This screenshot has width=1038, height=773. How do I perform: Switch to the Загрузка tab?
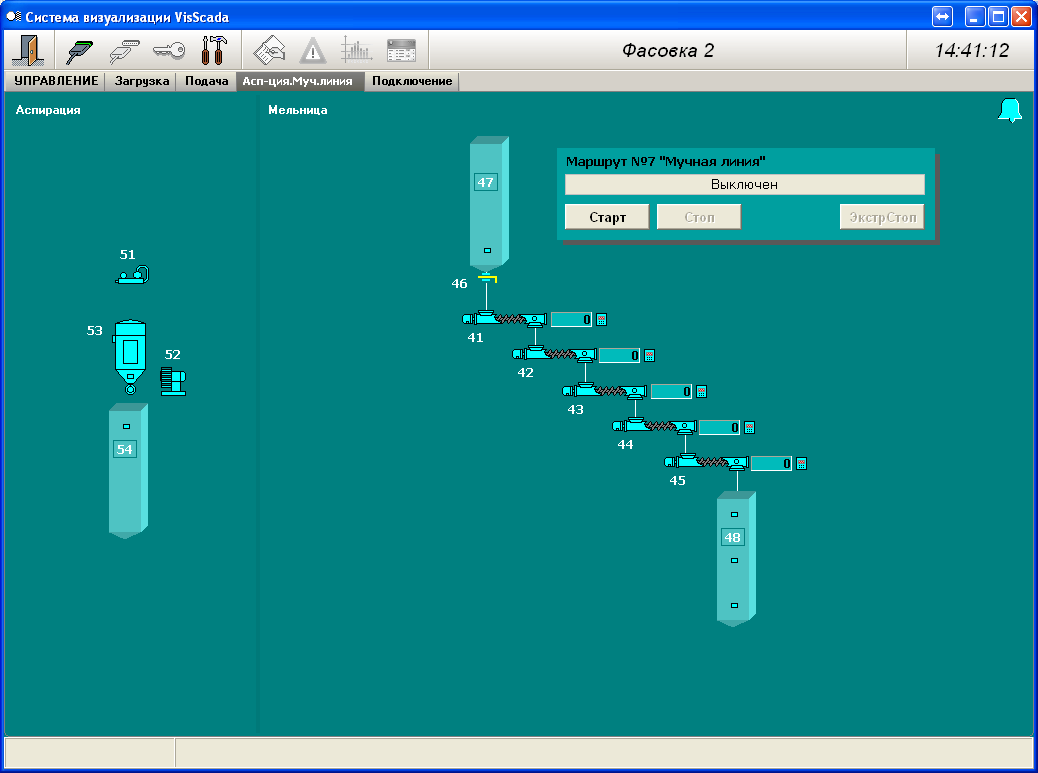coord(141,81)
